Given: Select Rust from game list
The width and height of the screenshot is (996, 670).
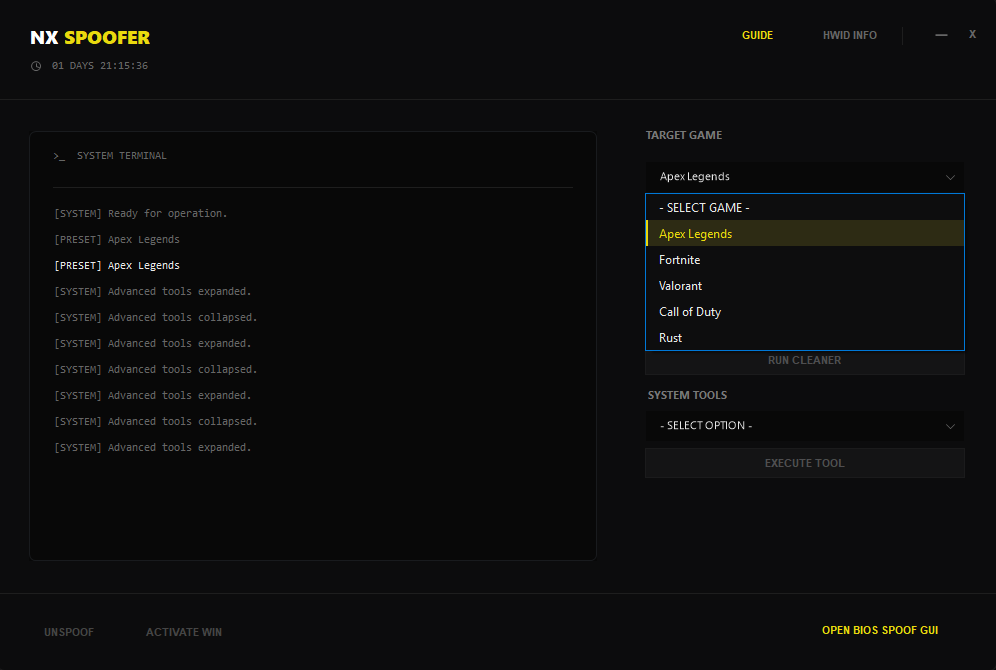Looking at the screenshot, I should (805, 338).
